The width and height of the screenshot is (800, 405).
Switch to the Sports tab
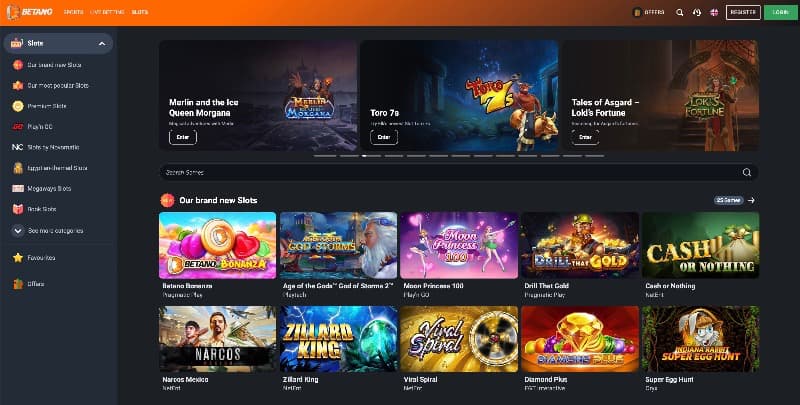click(x=73, y=12)
